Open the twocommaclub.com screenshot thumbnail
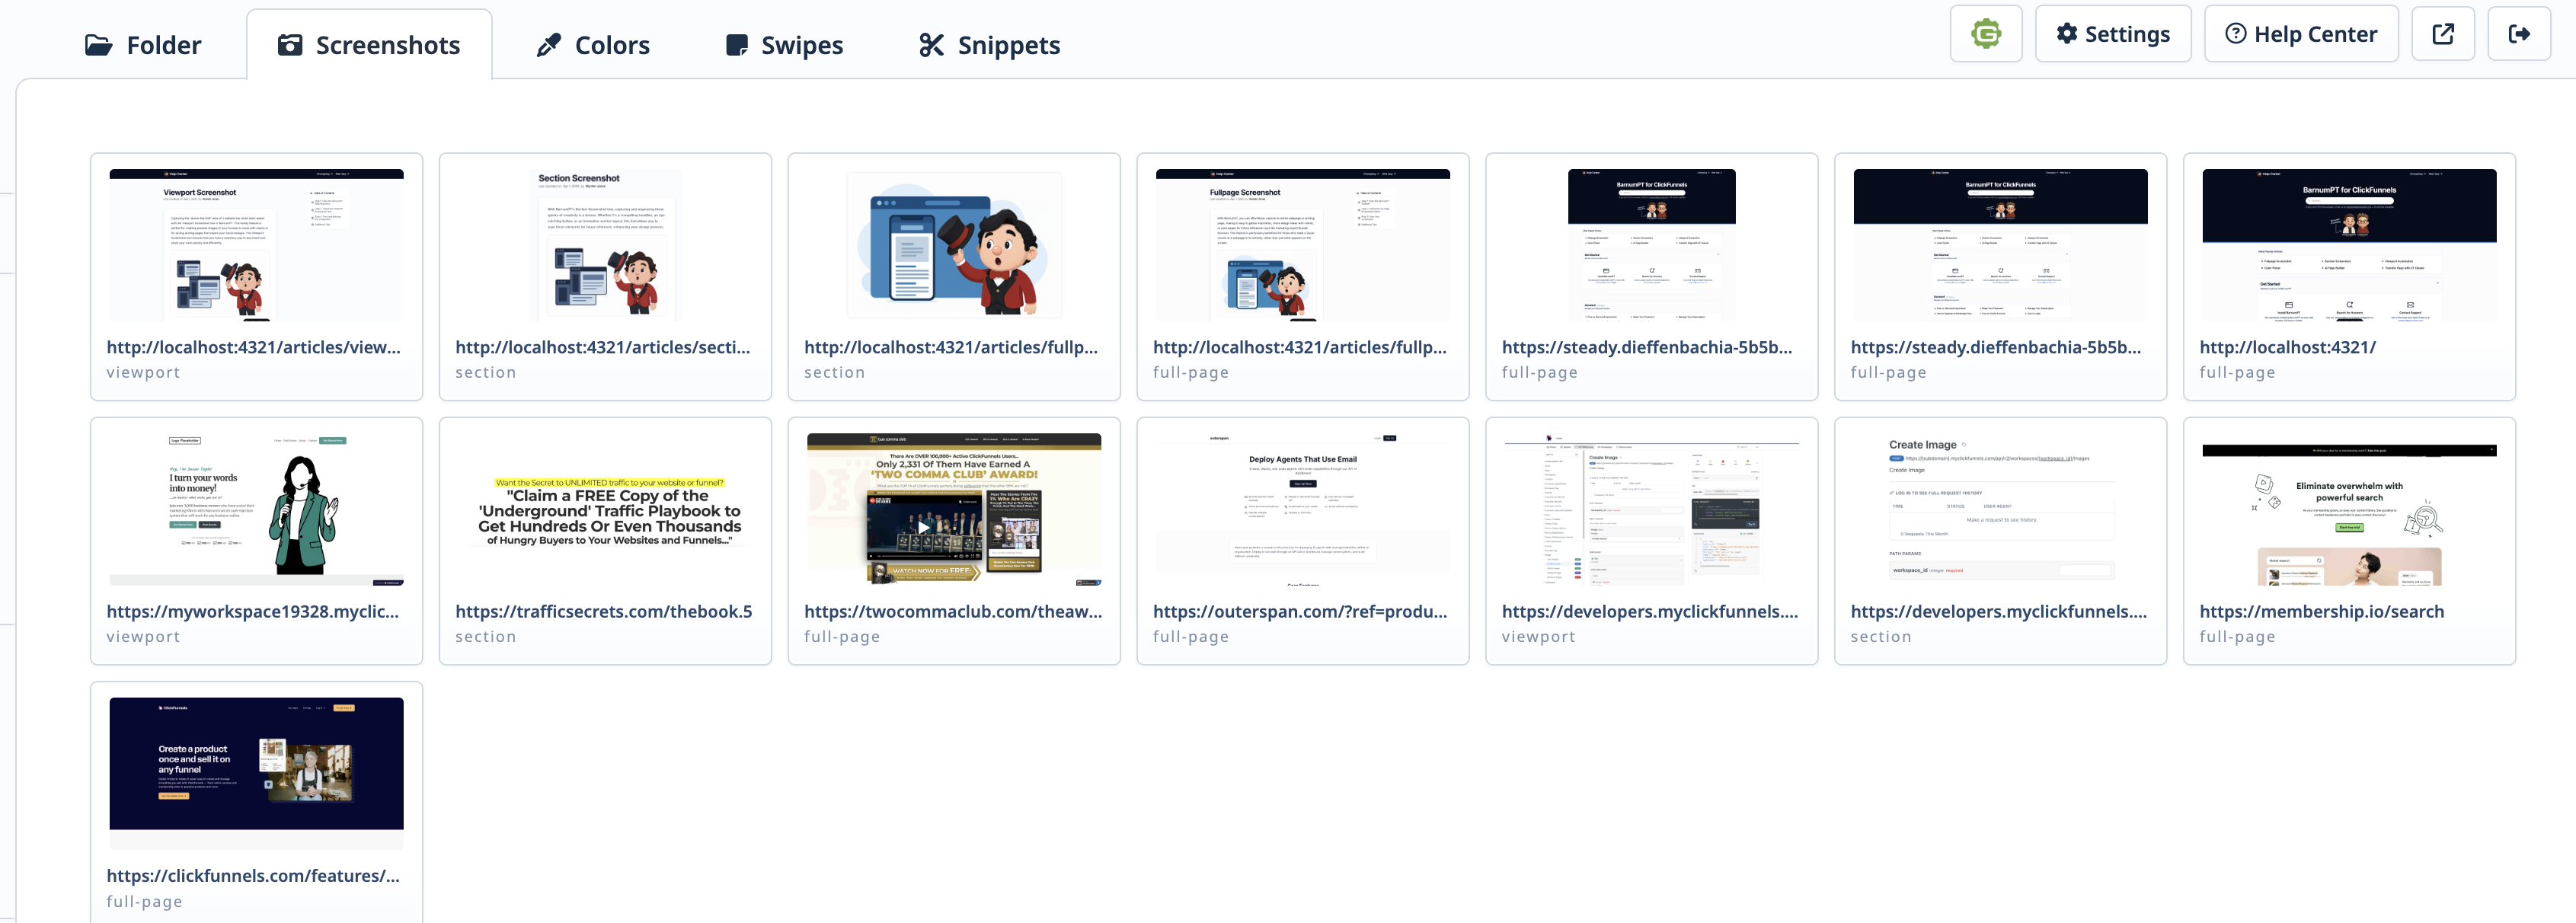This screenshot has width=2576, height=923. [953, 508]
